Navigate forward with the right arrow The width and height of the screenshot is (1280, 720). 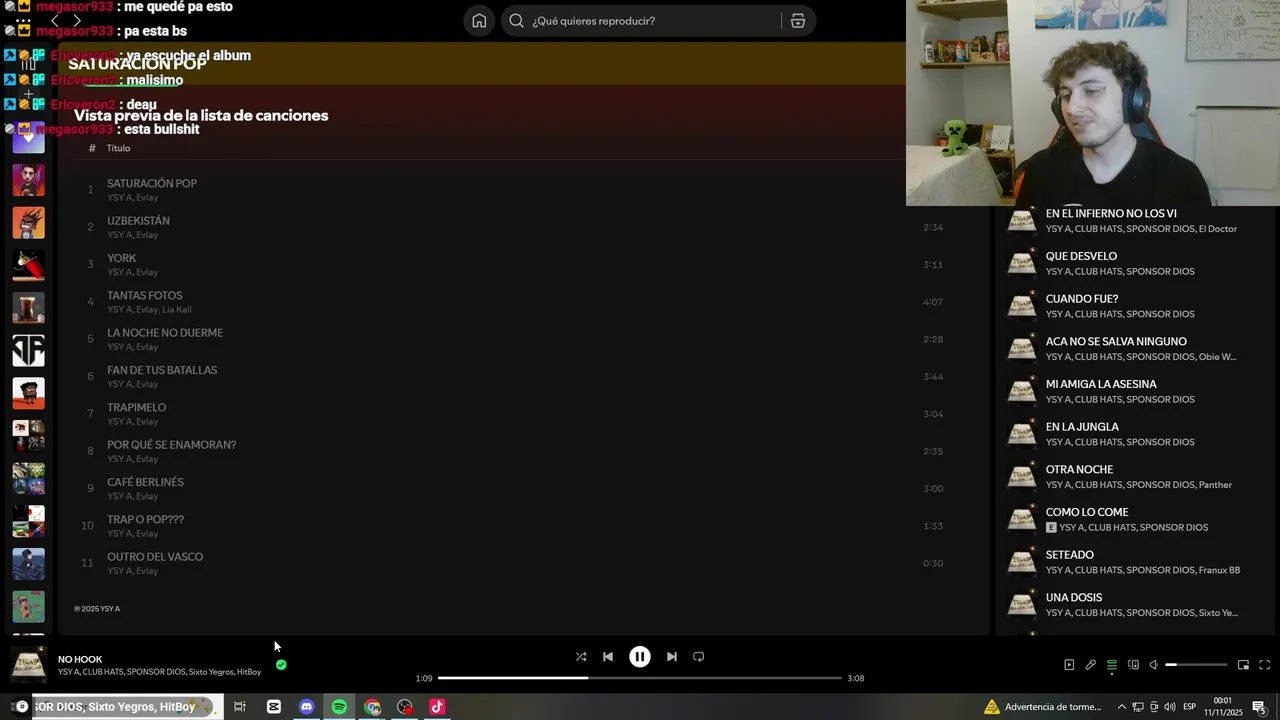tap(77, 21)
